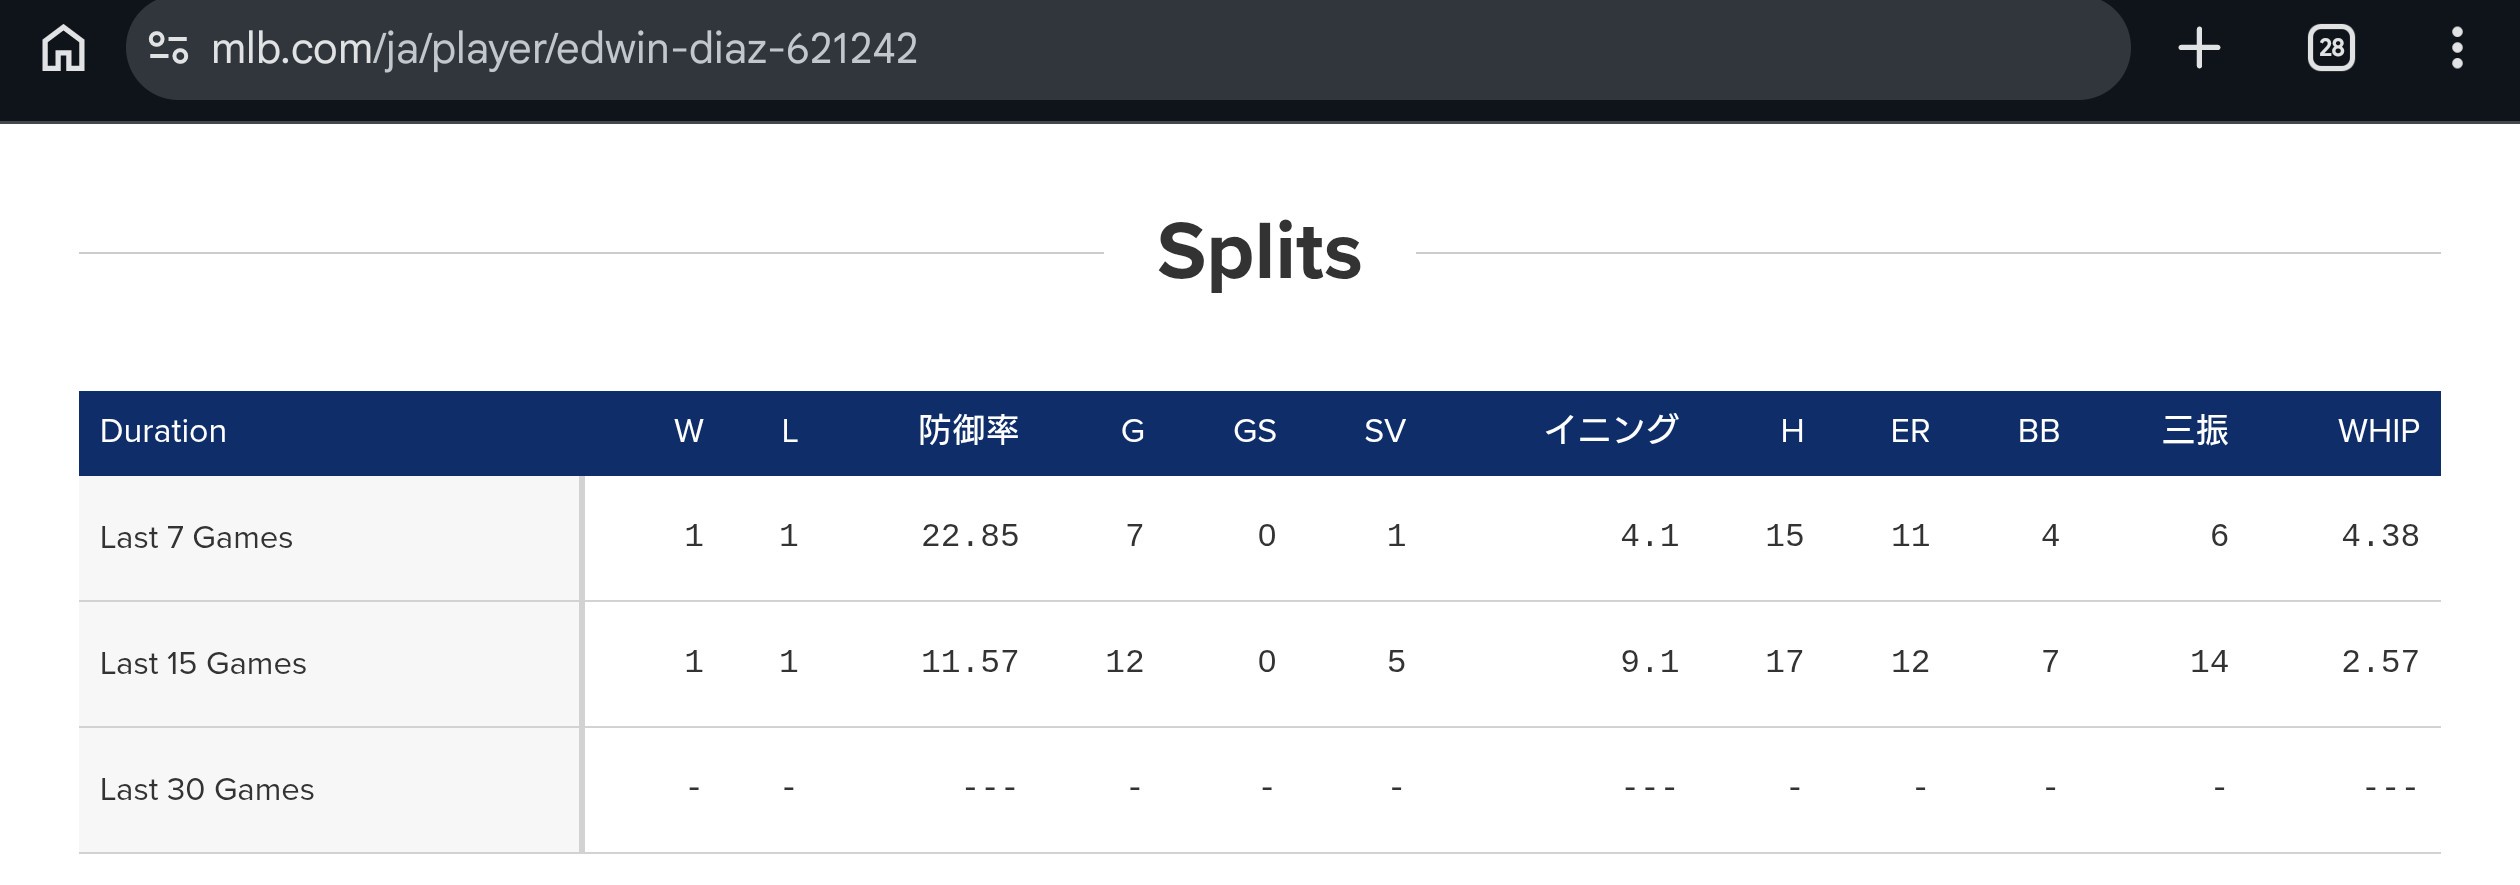Sort by the WHIP column header
The width and height of the screenshot is (2520, 885).
click(2379, 431)
